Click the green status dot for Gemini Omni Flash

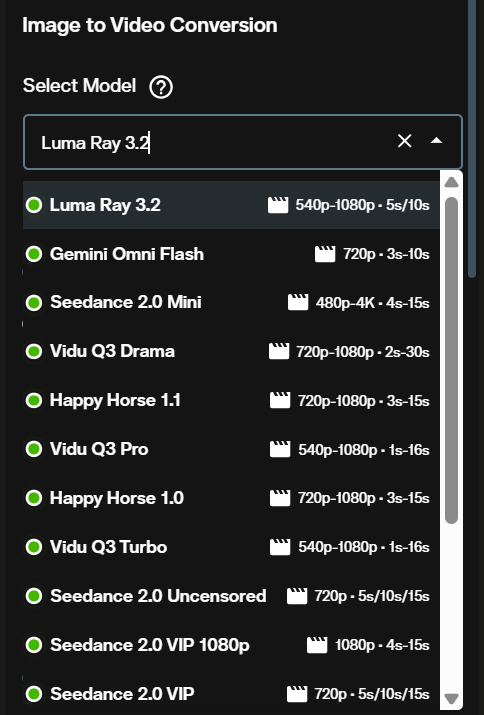pyautogui.click(x=34, y=254)
